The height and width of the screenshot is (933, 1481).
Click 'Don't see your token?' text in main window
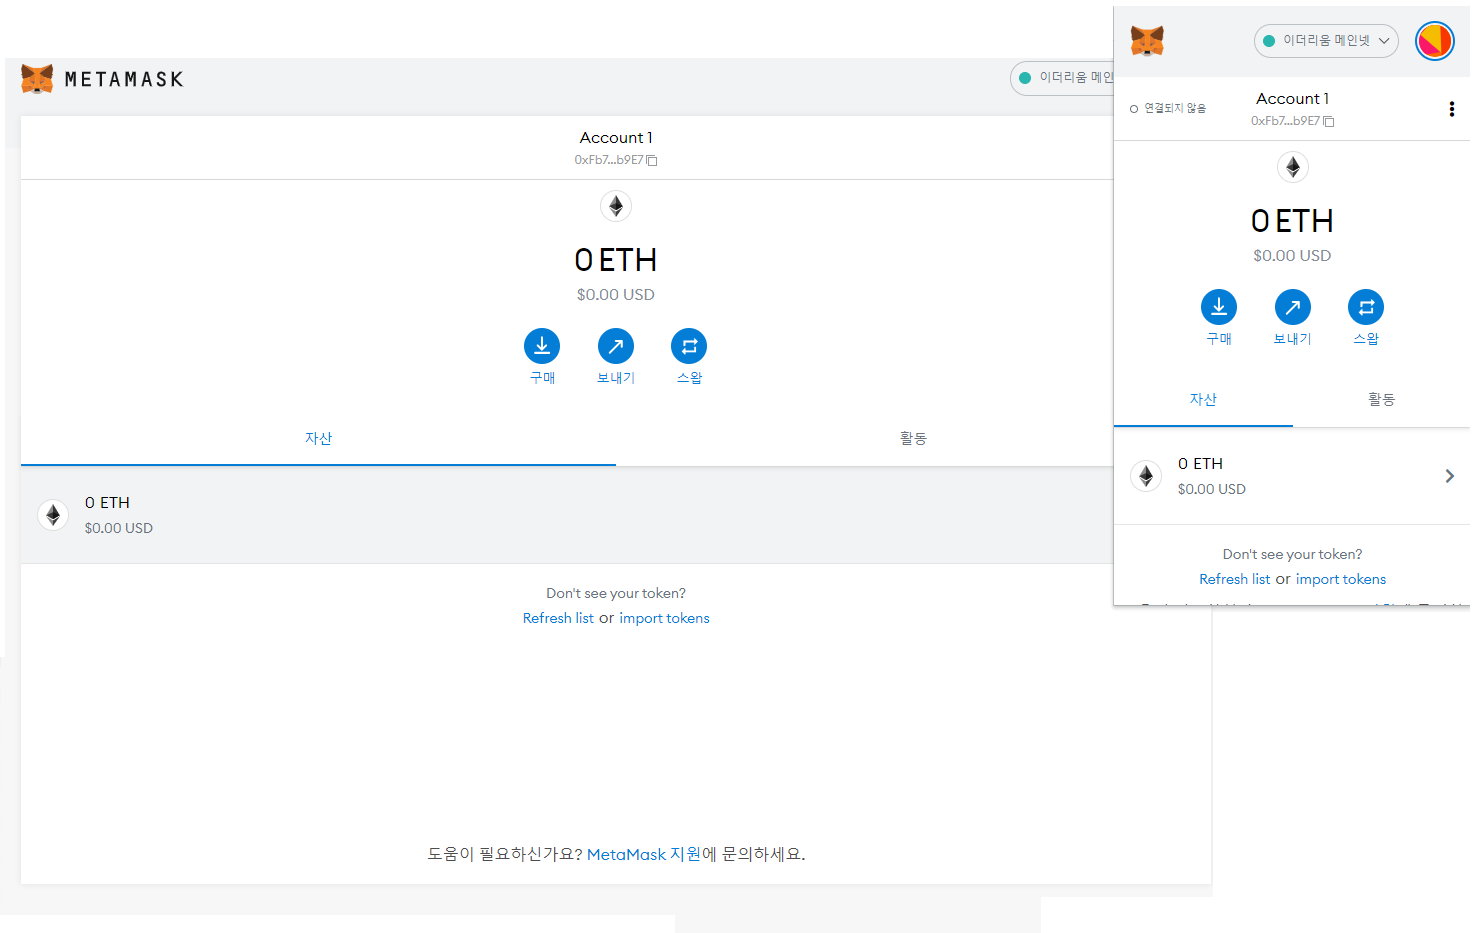(616, 593)
